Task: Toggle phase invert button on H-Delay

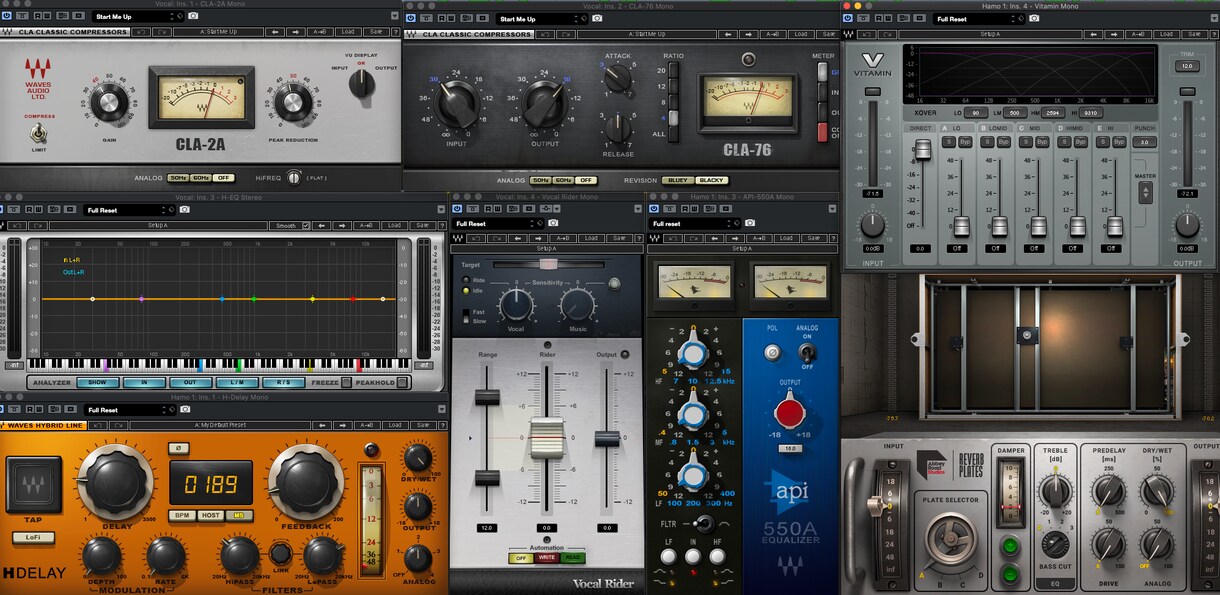Action: tap(178, 448)
